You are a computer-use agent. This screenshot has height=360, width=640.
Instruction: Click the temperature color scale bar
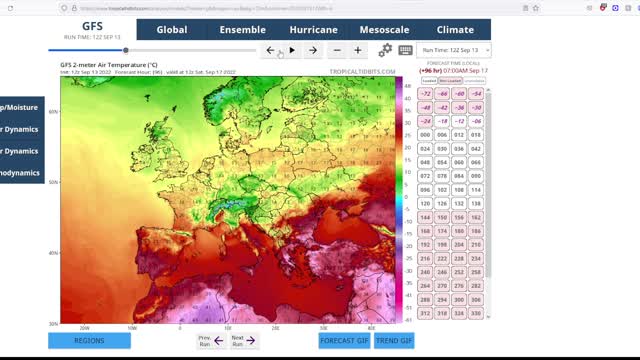click(x=399, y=200)
